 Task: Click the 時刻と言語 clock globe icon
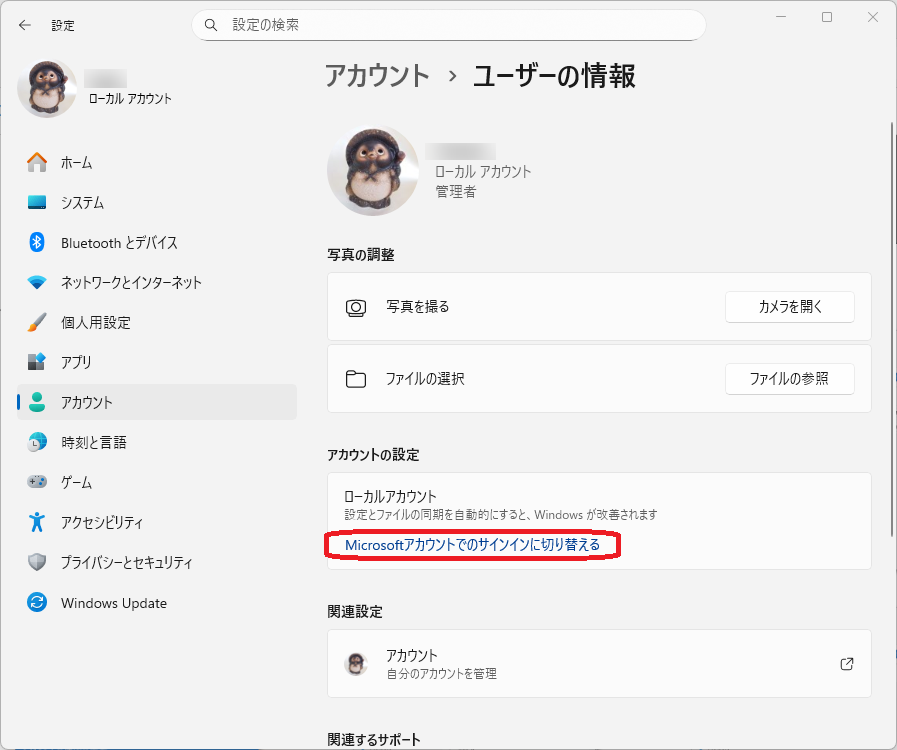coord(37,442)
